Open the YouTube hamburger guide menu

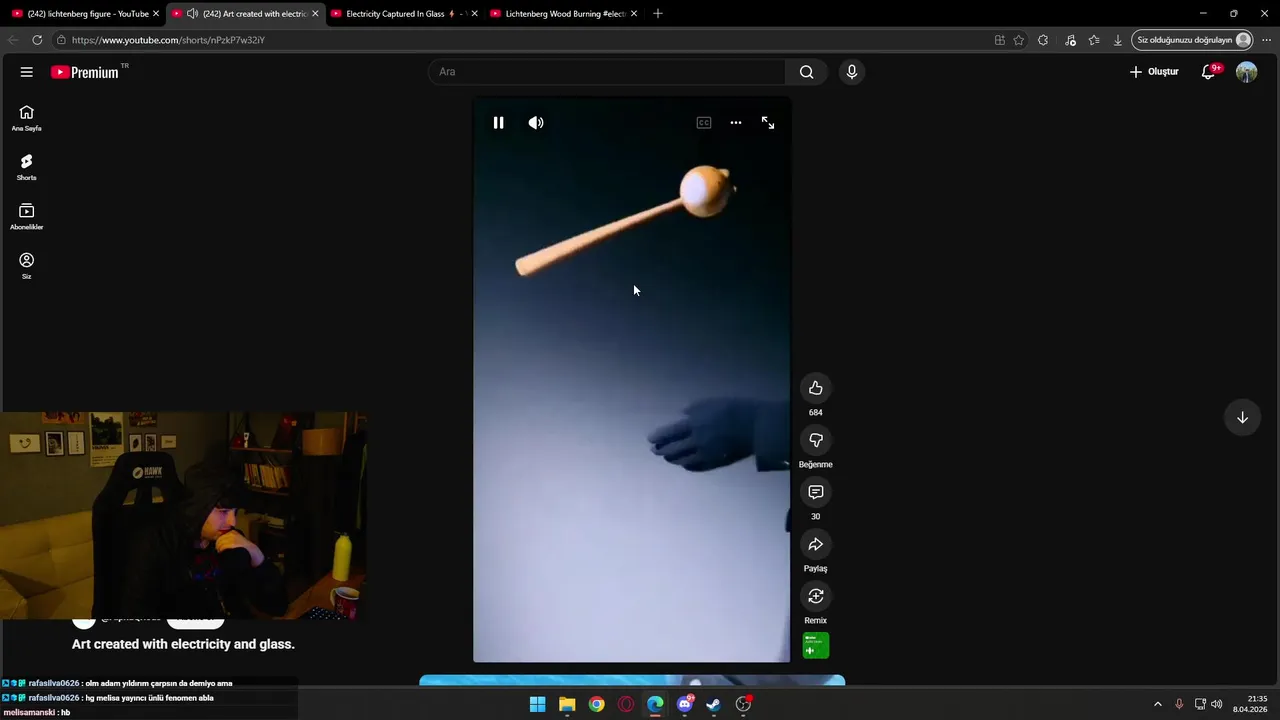coord(27,72)
